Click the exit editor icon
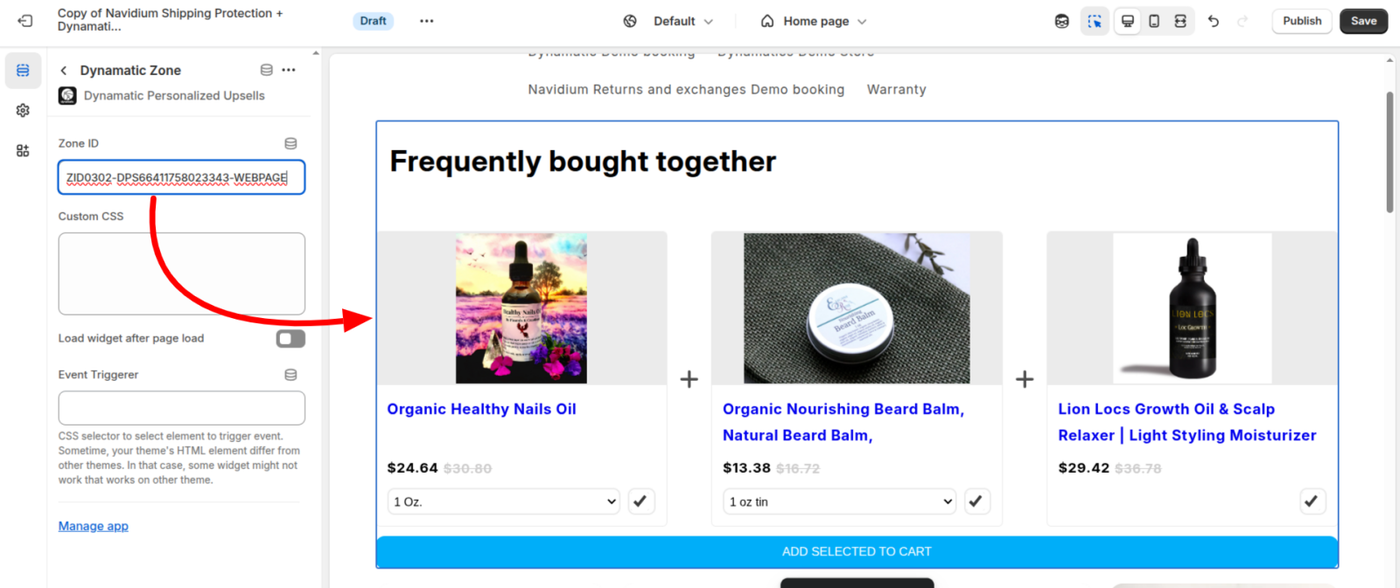Viewport: 1400px width, 588px height. click(25, 21)
